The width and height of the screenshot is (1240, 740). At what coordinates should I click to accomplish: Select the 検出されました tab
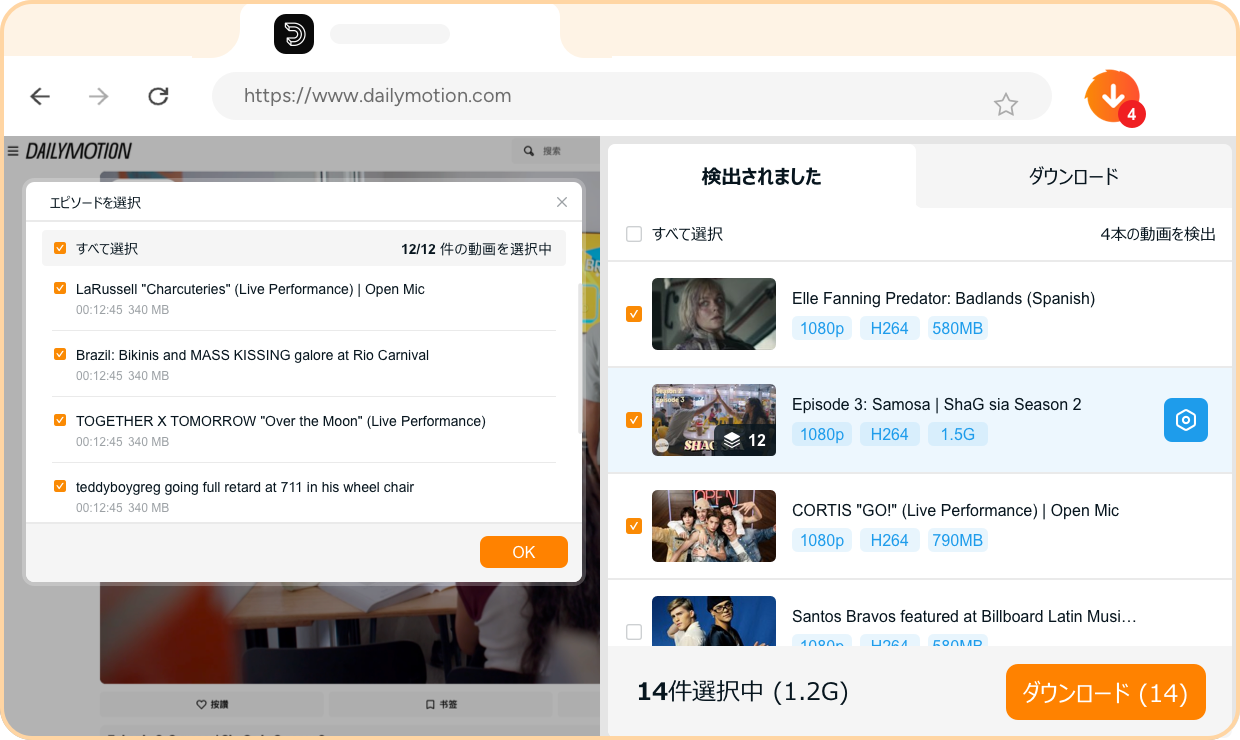click(762, 176)
